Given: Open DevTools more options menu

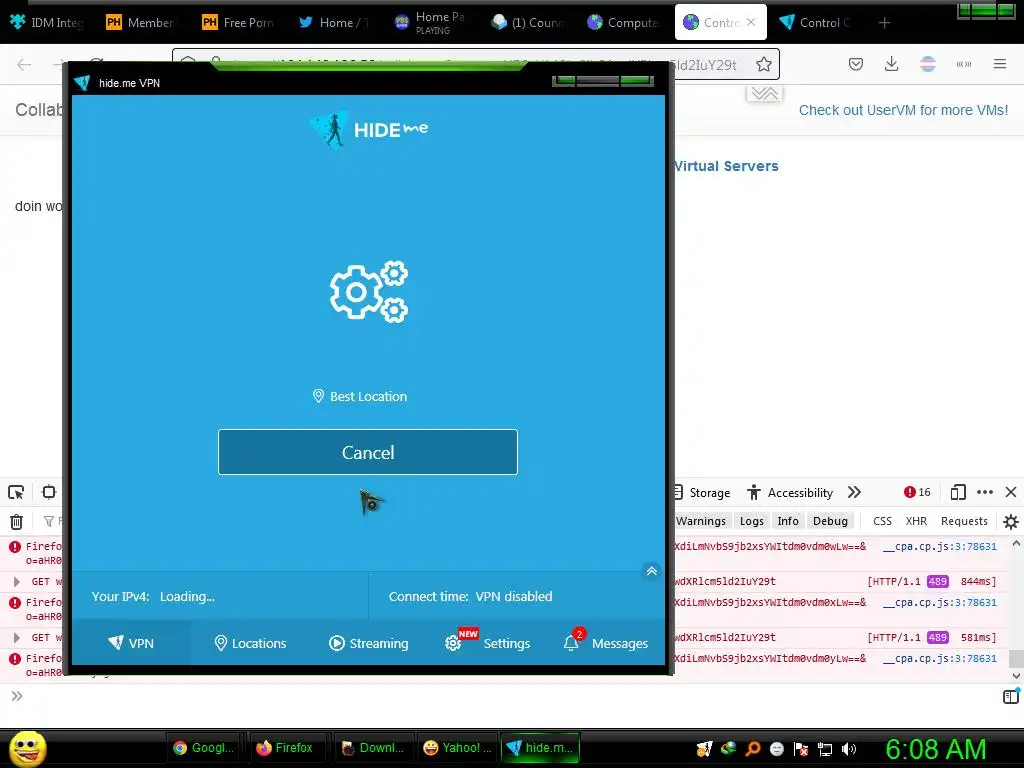Looking at the screenshot, I should pyautogui.click(x=985, y=492).
